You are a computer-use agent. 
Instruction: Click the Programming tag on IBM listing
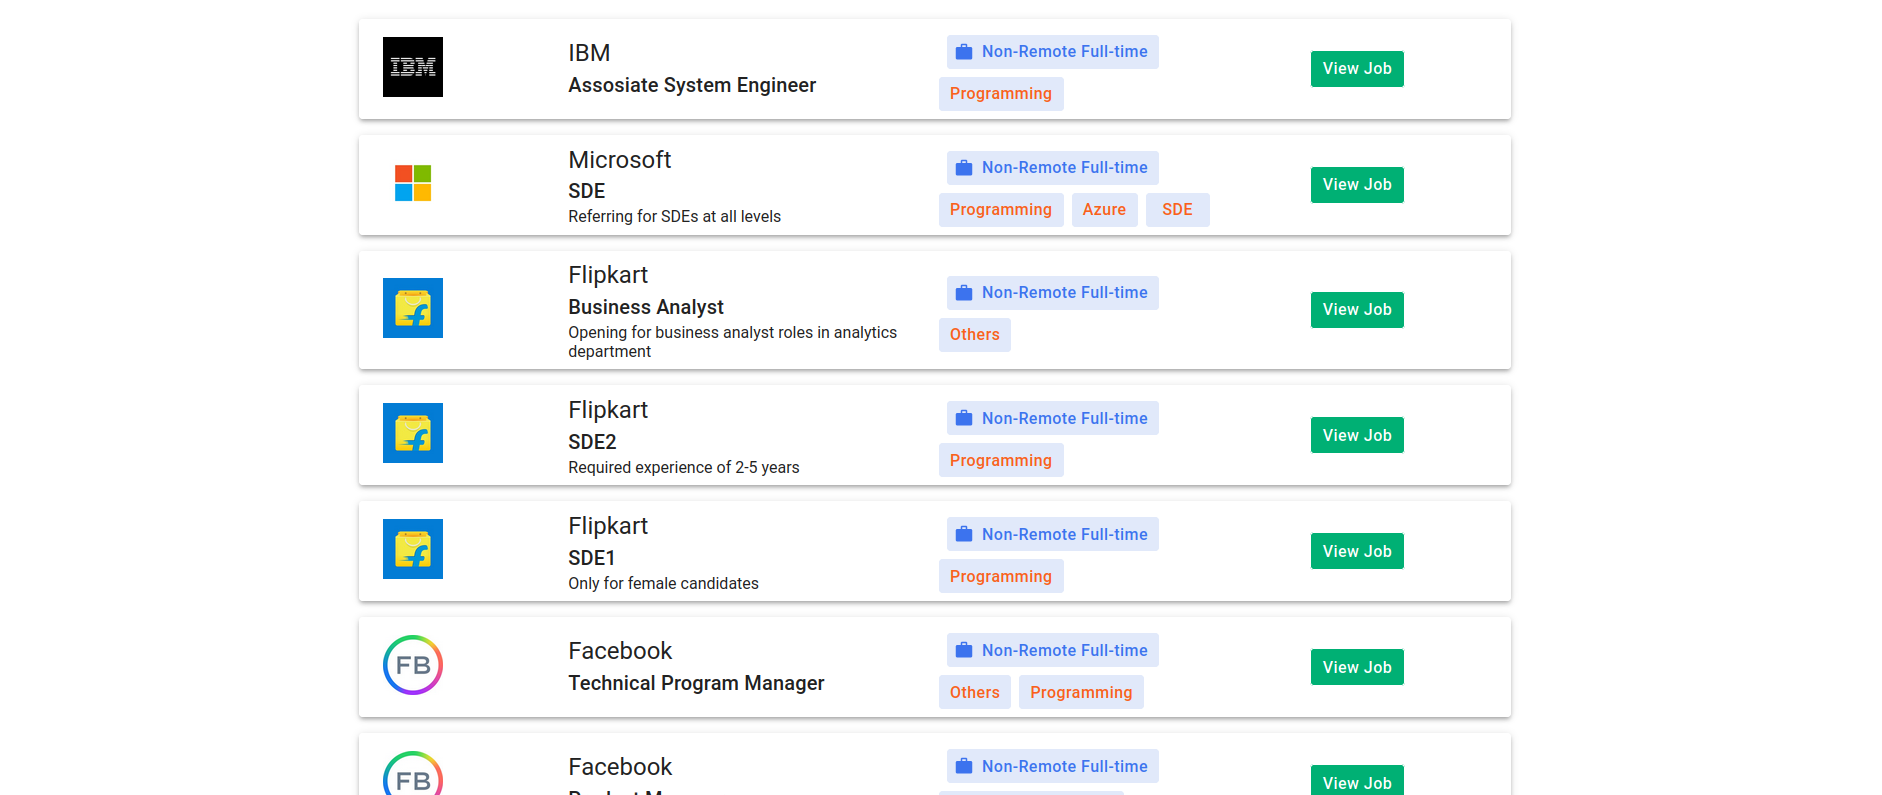pyautogui.click(x=1000, y=94)
